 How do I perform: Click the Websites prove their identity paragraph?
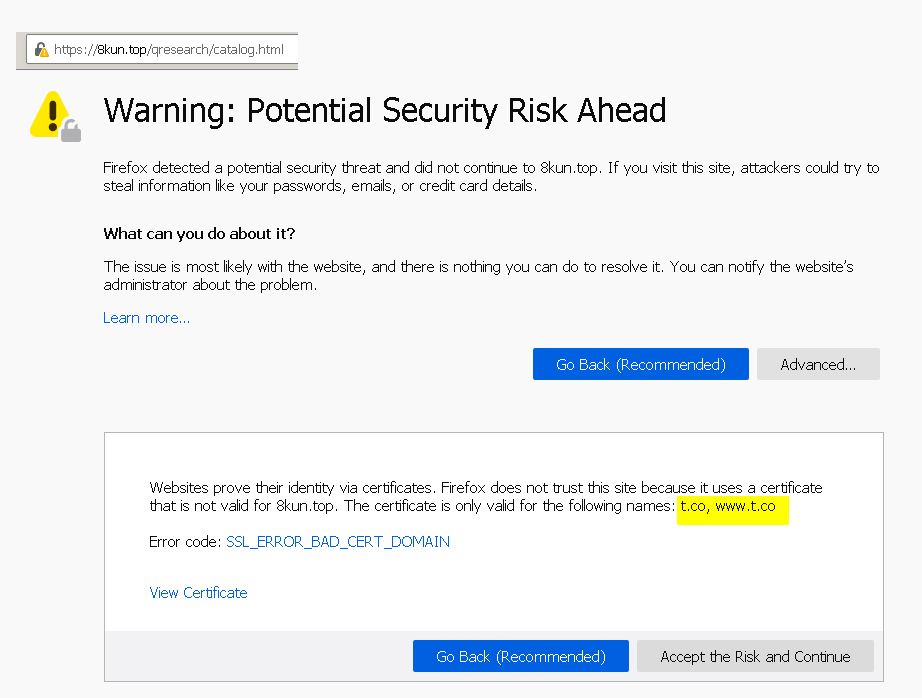click(x=486, y=497)
